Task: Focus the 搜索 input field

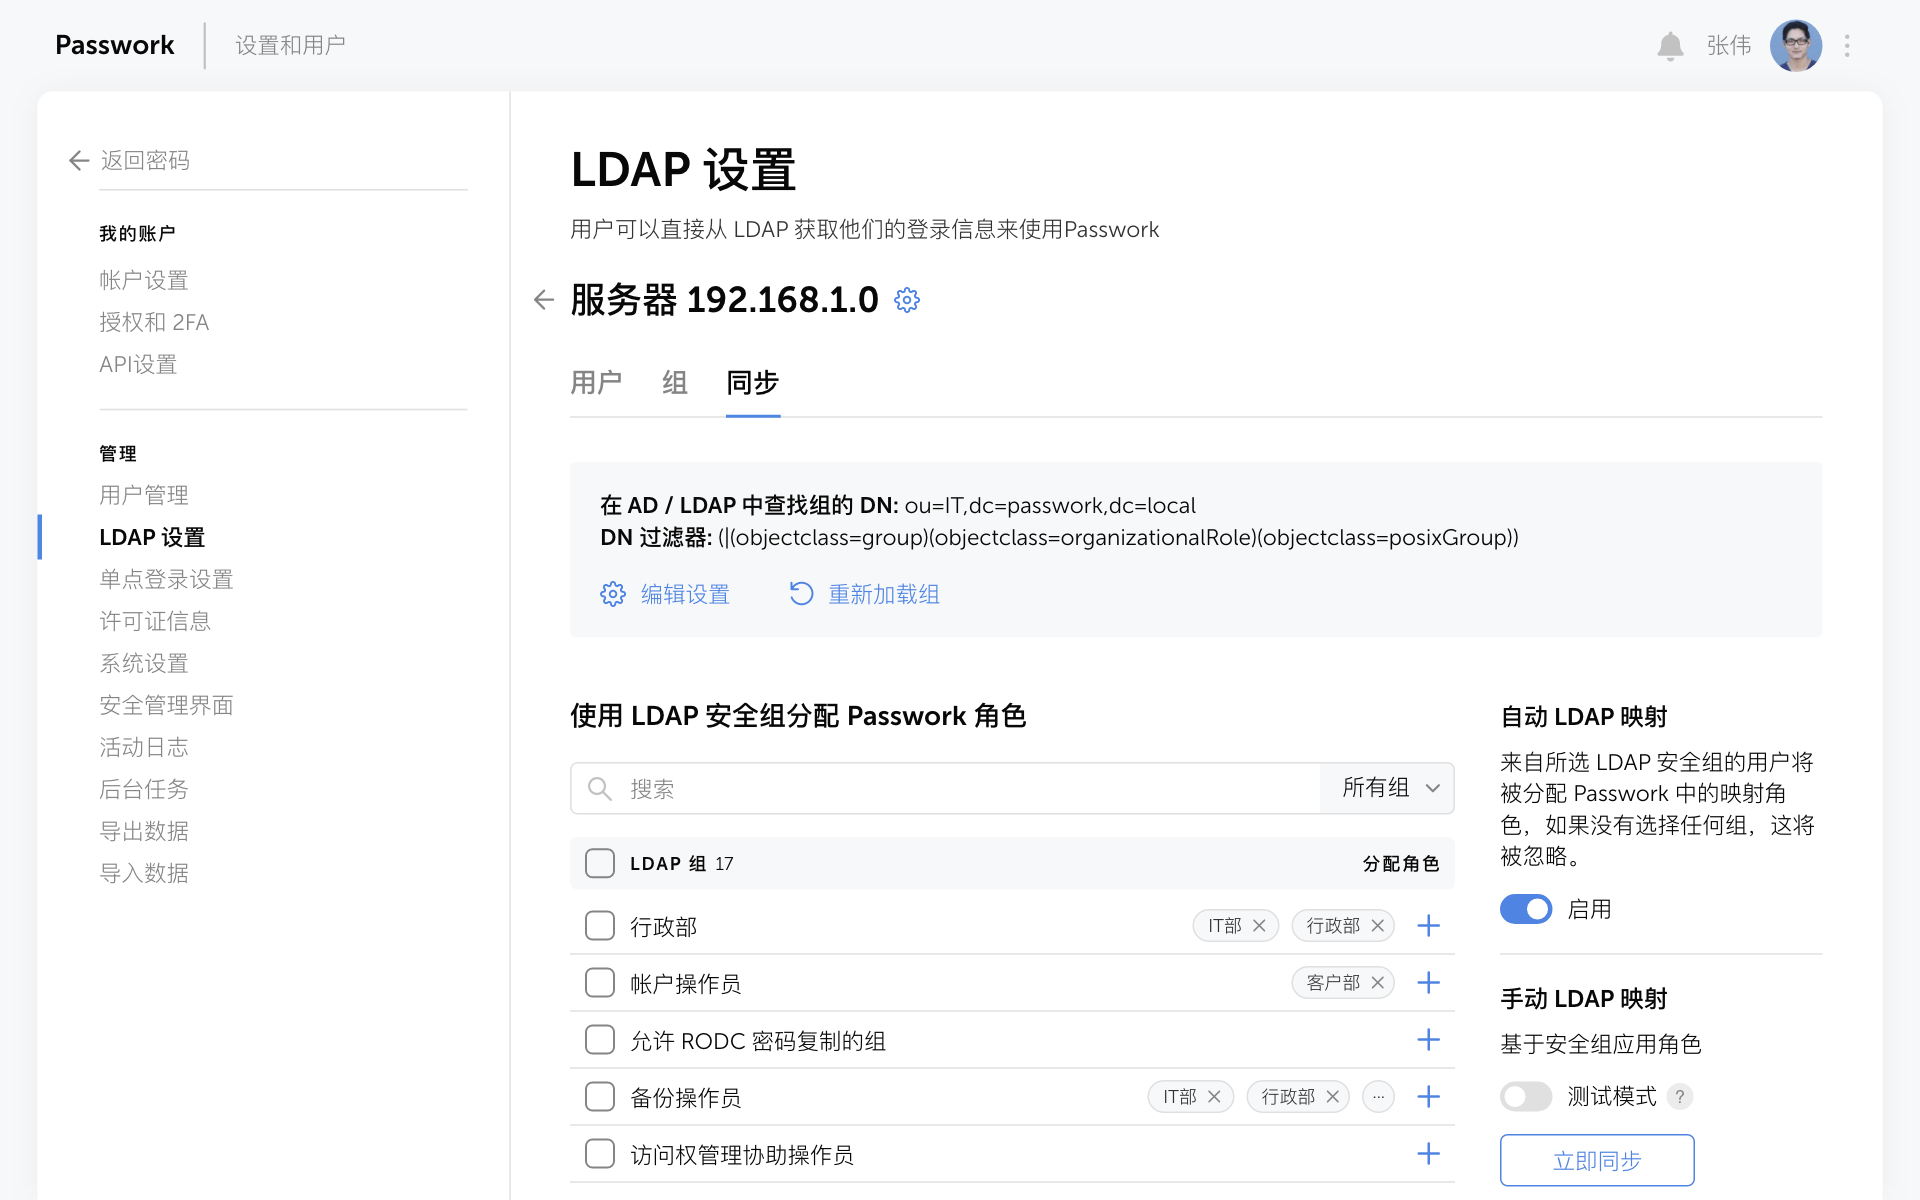Action: click(945, 789)
